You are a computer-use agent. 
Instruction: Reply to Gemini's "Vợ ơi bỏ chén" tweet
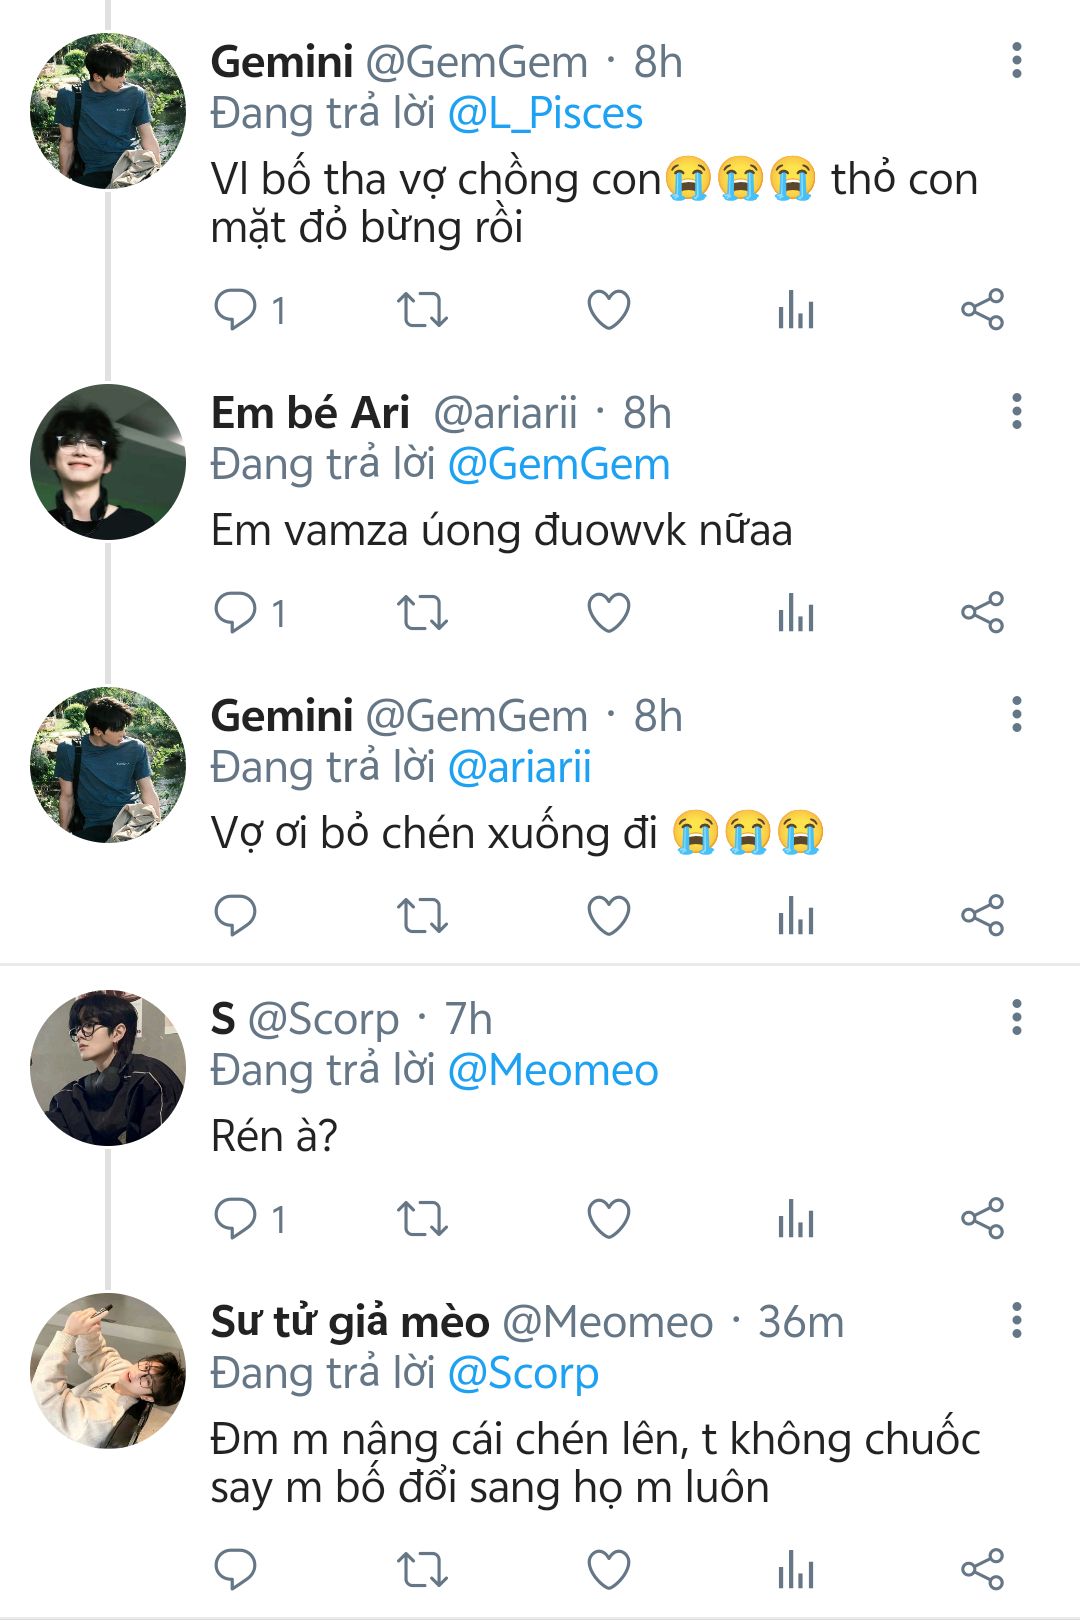(x=236, y=916)
